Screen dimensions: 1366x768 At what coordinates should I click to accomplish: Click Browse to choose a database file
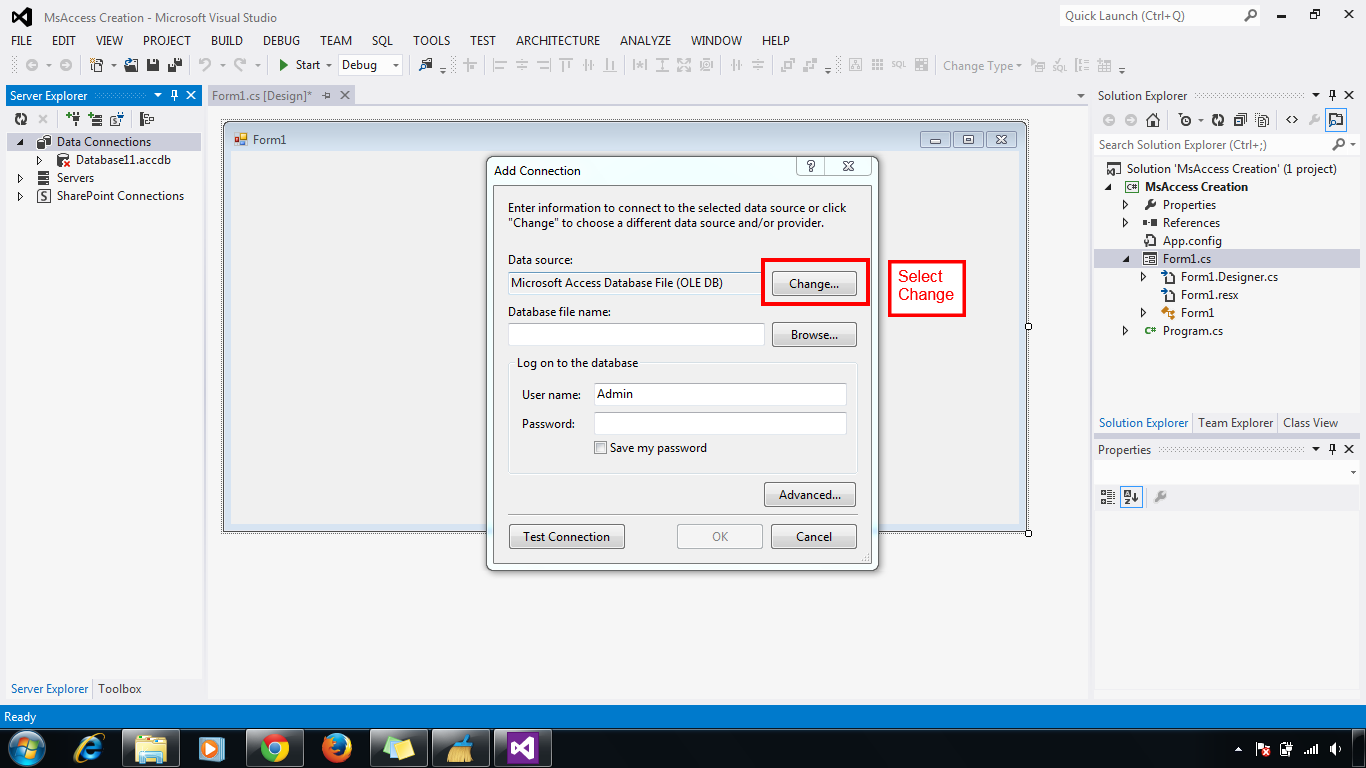(x=813, y=334)
